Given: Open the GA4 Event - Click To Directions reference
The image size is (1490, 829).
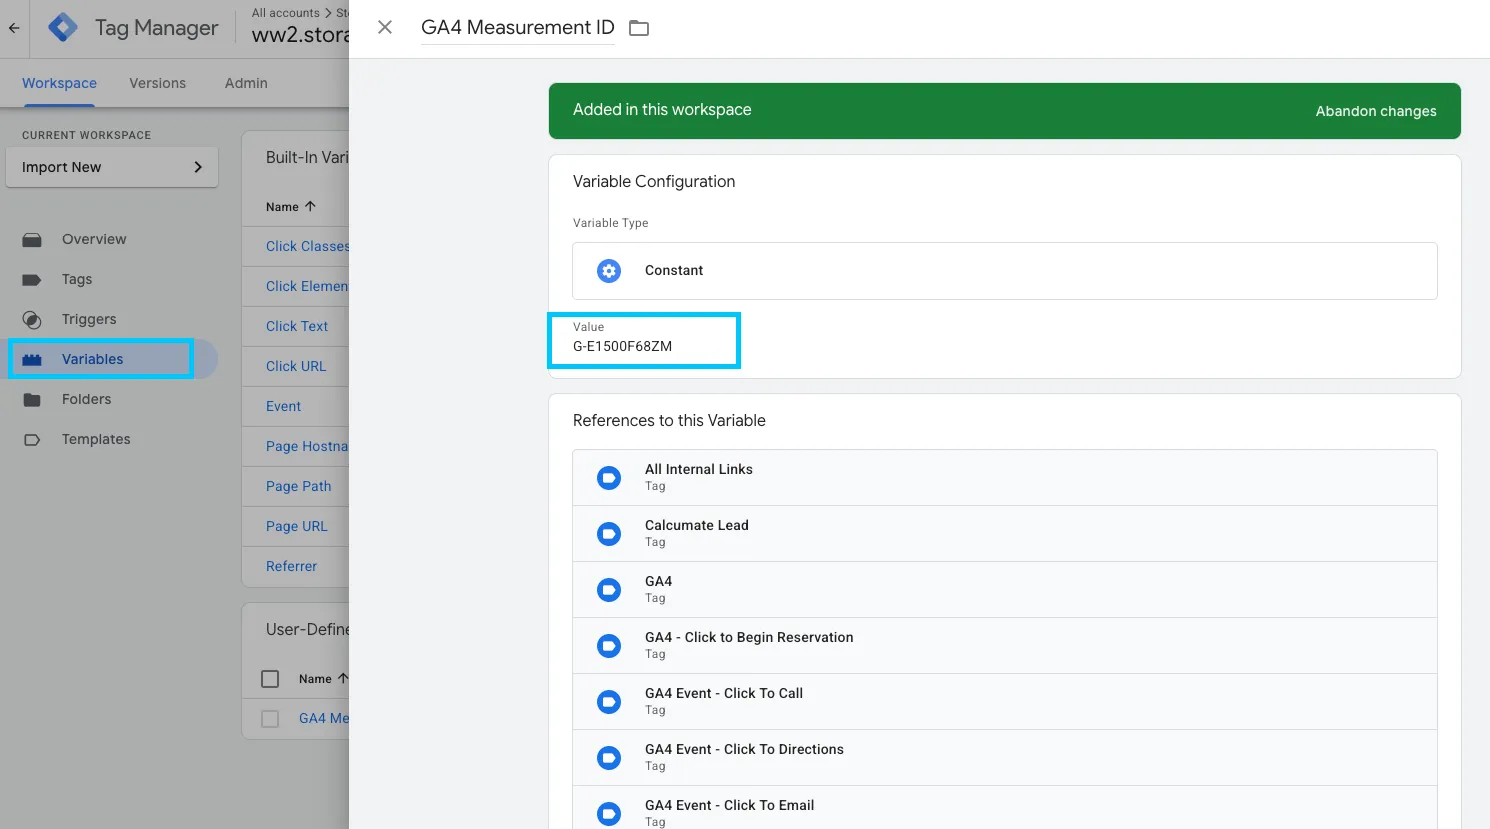Looking at the screenshot, I should (1005, 758).
